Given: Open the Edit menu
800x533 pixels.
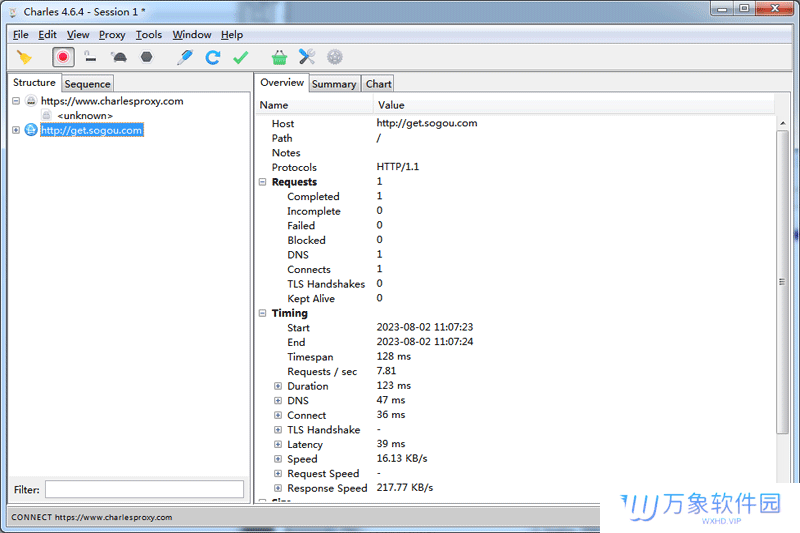Looking at the screenshot, I should click(x=47, y=35).
